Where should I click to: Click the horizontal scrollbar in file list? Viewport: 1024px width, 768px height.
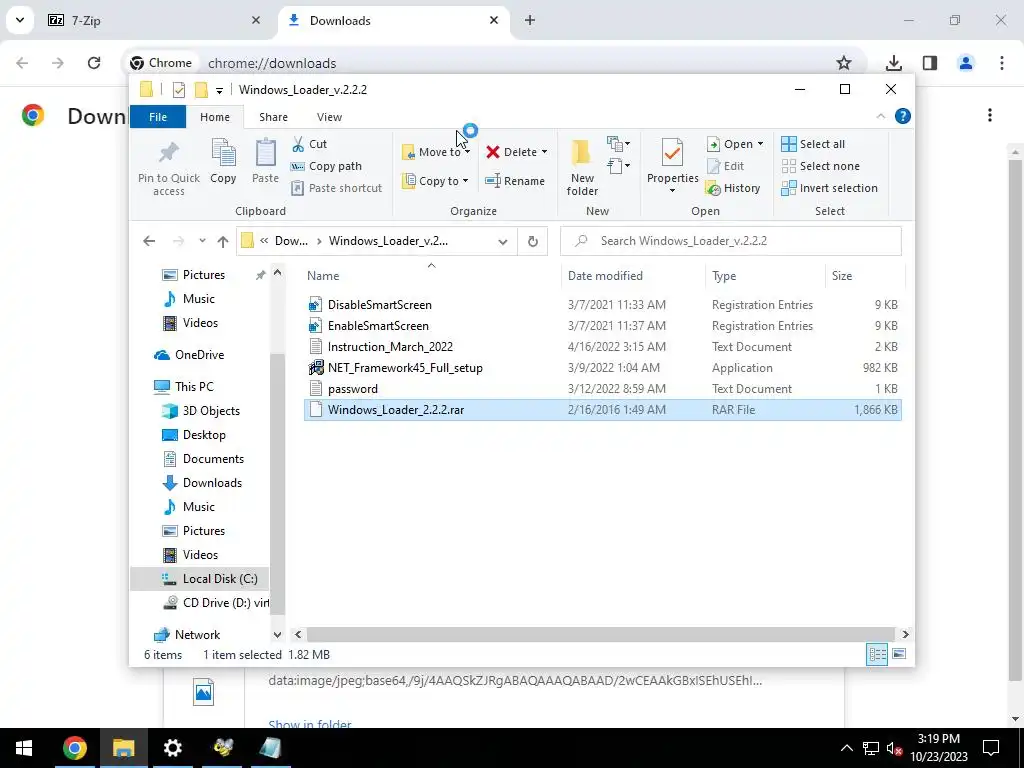click(x=600, y=634)
